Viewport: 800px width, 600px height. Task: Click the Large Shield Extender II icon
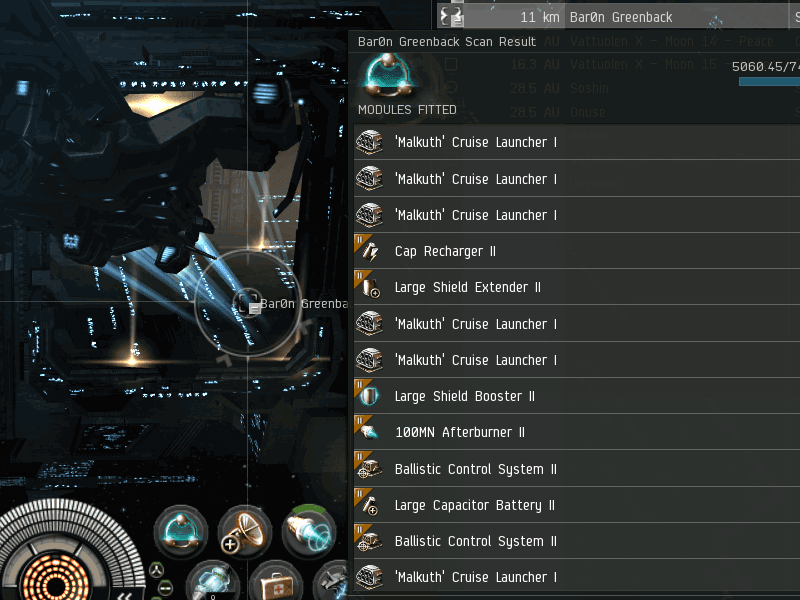click(x=368, y=287)
